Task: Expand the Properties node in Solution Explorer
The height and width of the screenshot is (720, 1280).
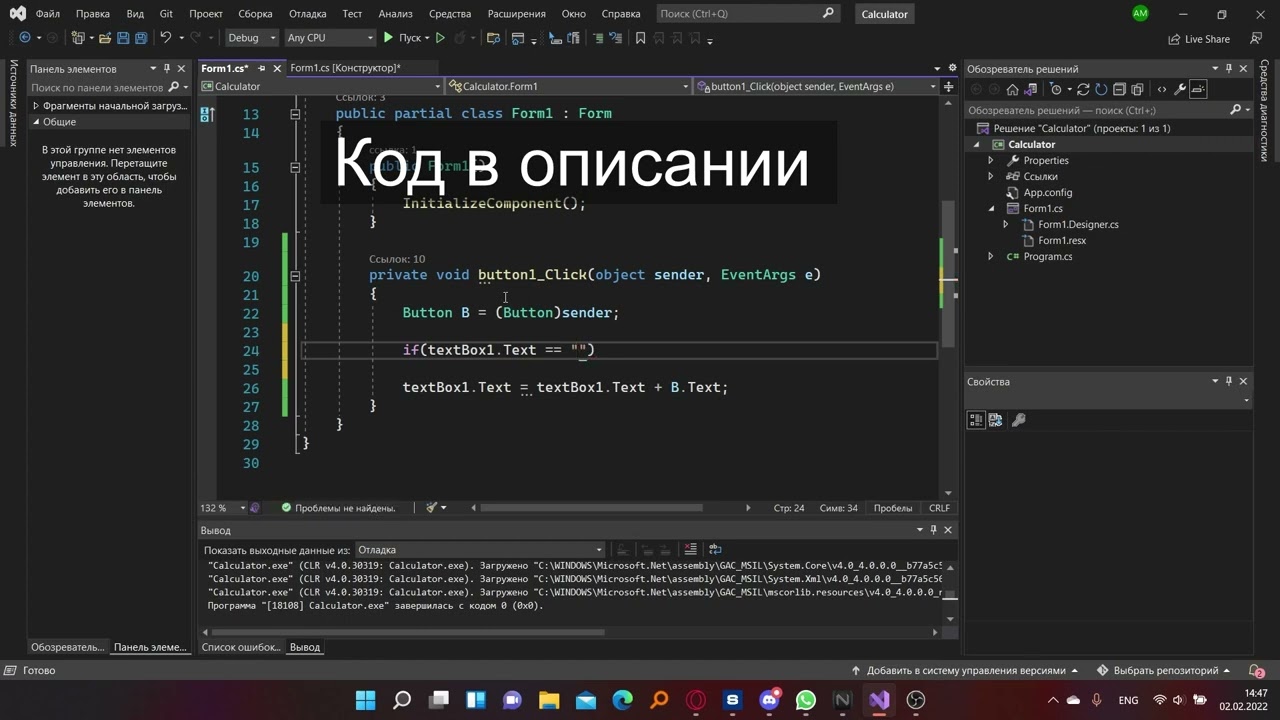Action: pos(991,160)
